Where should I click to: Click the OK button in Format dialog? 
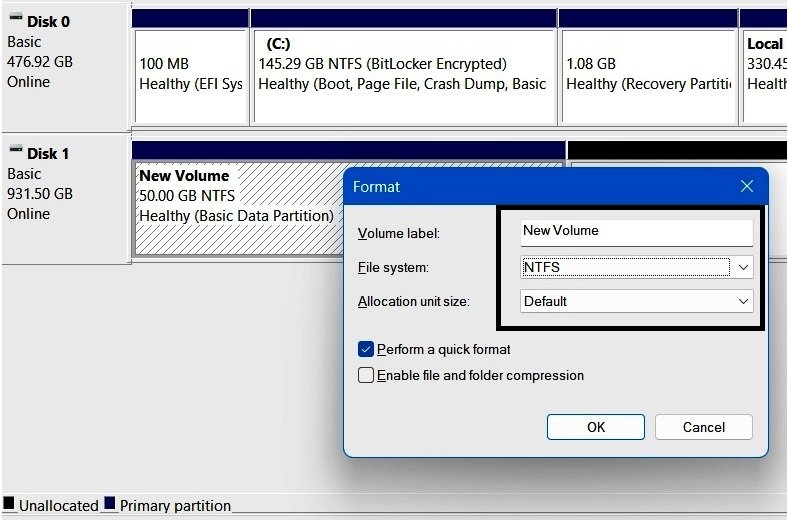(595, 427)
